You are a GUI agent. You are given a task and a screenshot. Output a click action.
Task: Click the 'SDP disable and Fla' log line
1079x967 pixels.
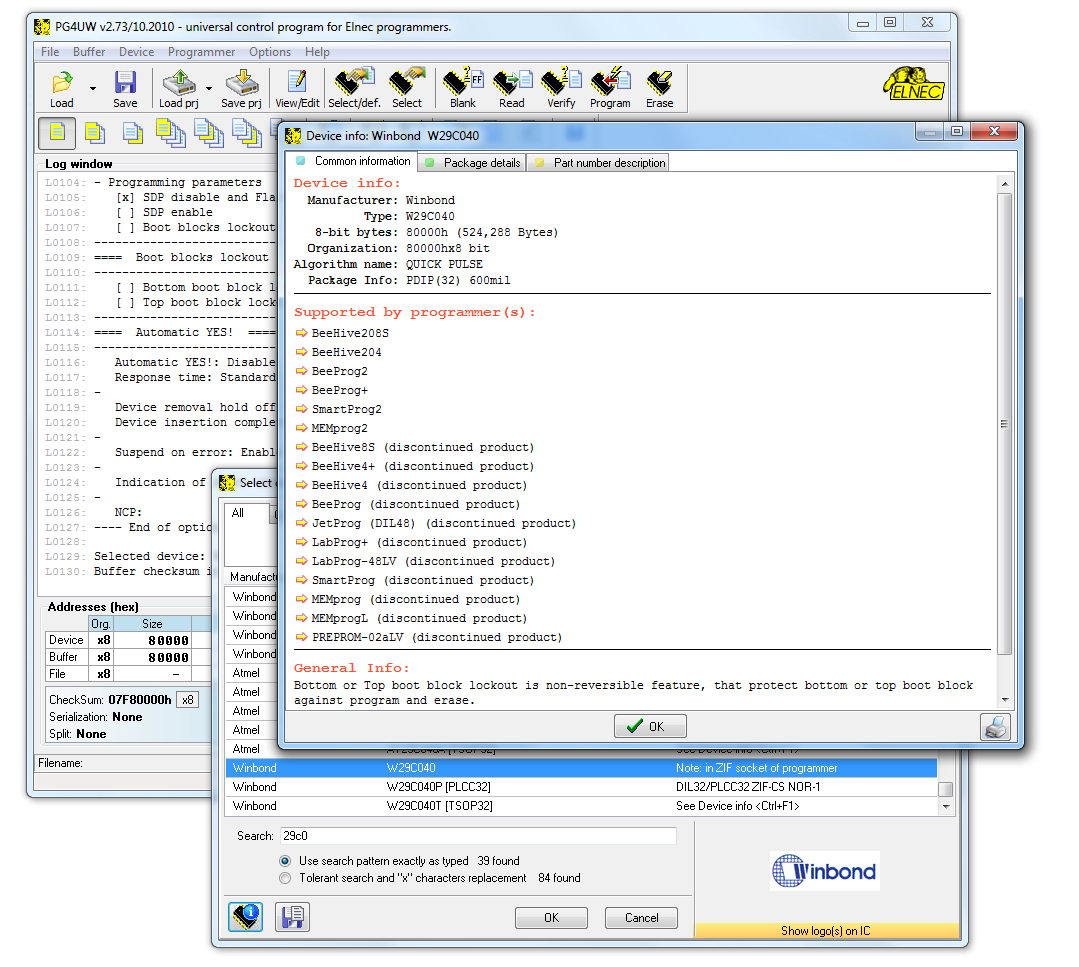tap(195, 198)
